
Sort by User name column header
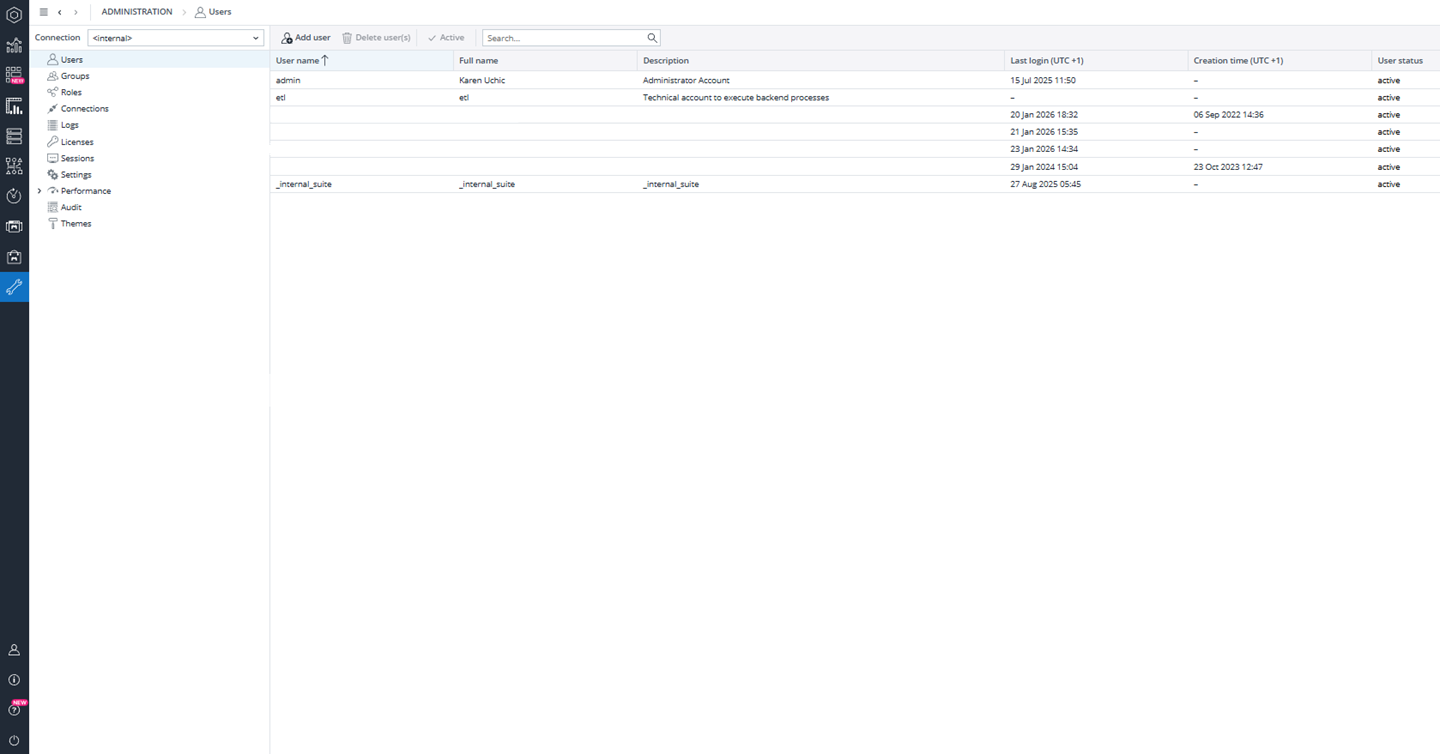pyautogui.click(x=297, y=61)
